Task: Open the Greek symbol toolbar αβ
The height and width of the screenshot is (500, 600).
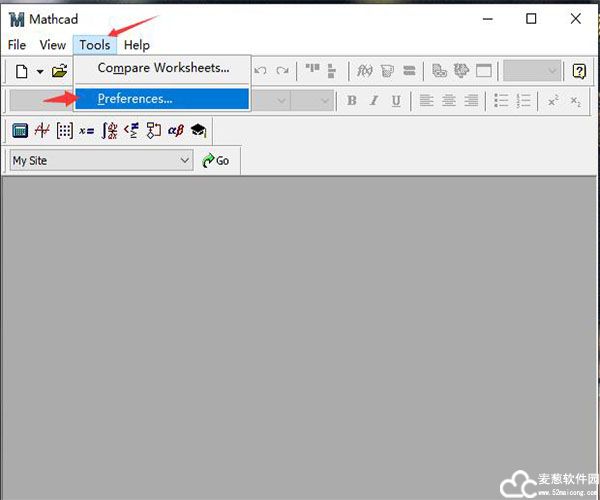Action: coord(176,131)
